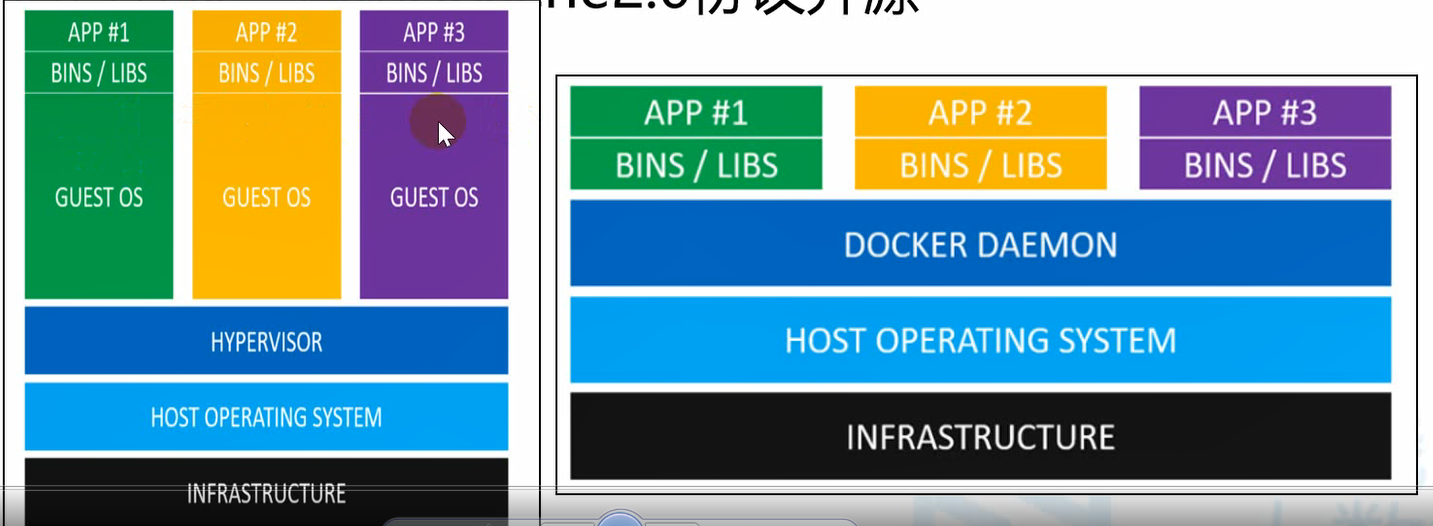The height and width of the screenshot is (526, 1433).
Task: Click HOST OPERATING SYSTEM below DOCKER DAEMON
Action: pos(981,339)
